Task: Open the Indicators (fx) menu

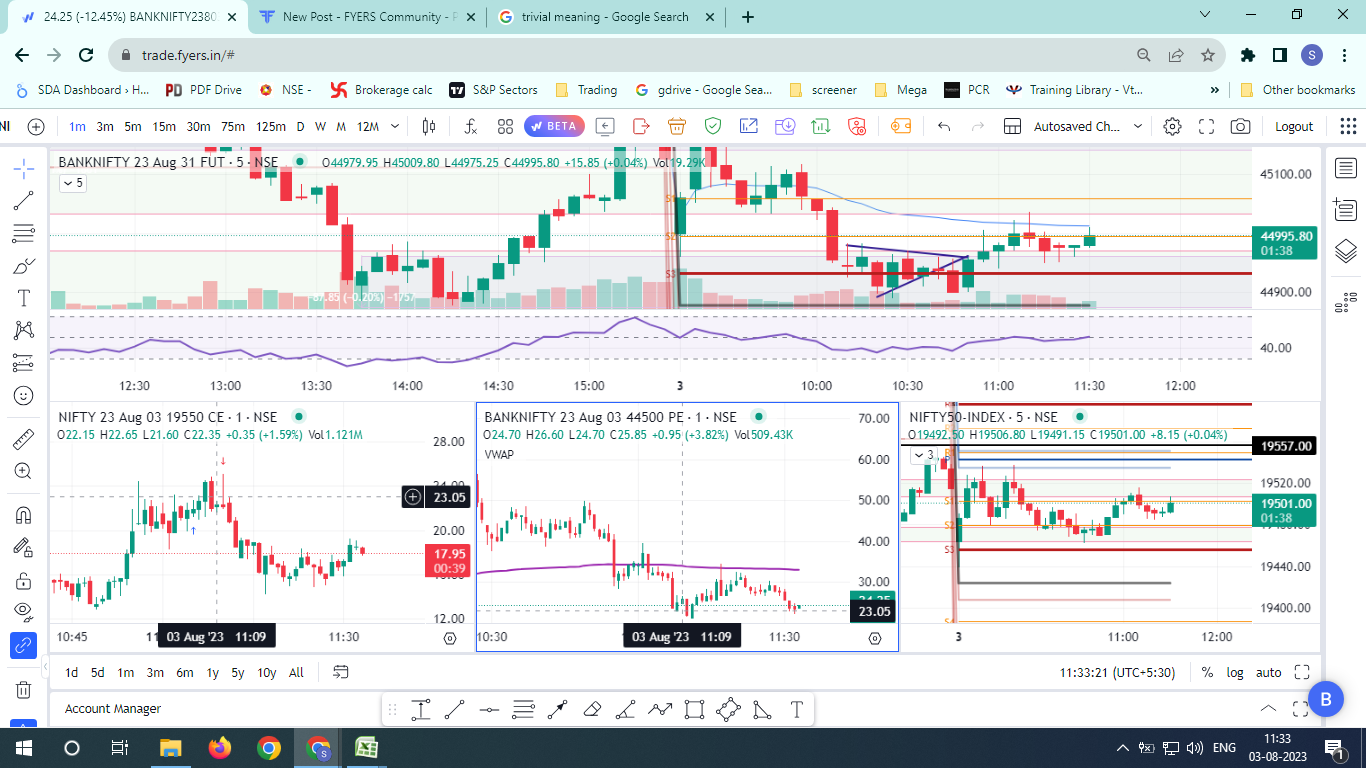Action: 470,127
